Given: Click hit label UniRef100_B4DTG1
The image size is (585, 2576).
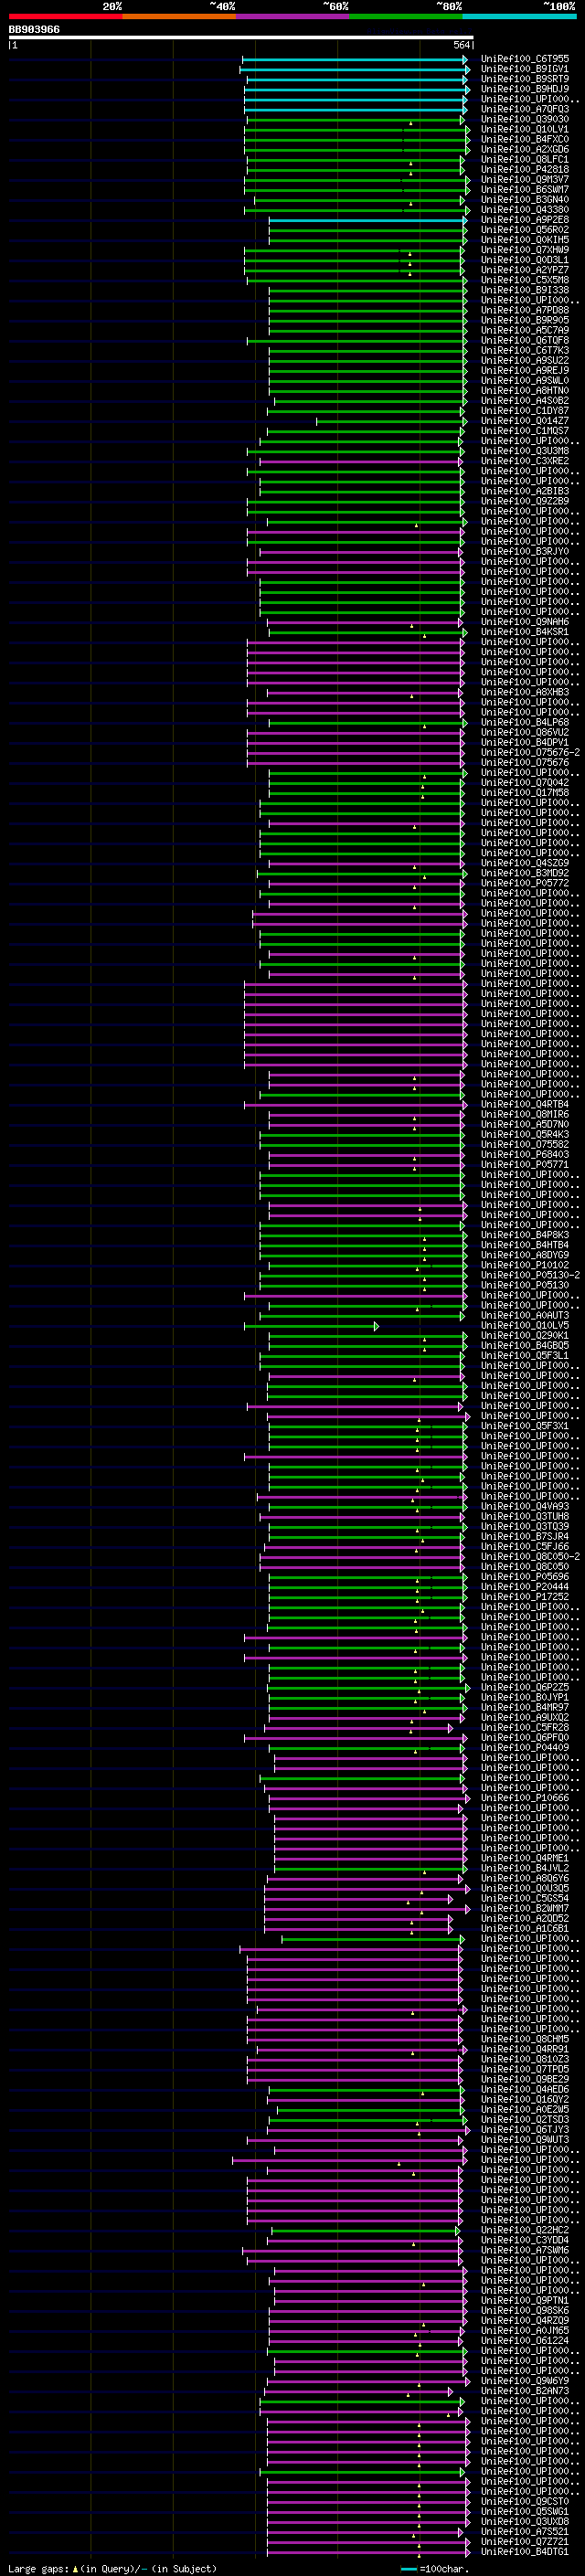Looking at the screenshot, I should tap(525, 2551).
